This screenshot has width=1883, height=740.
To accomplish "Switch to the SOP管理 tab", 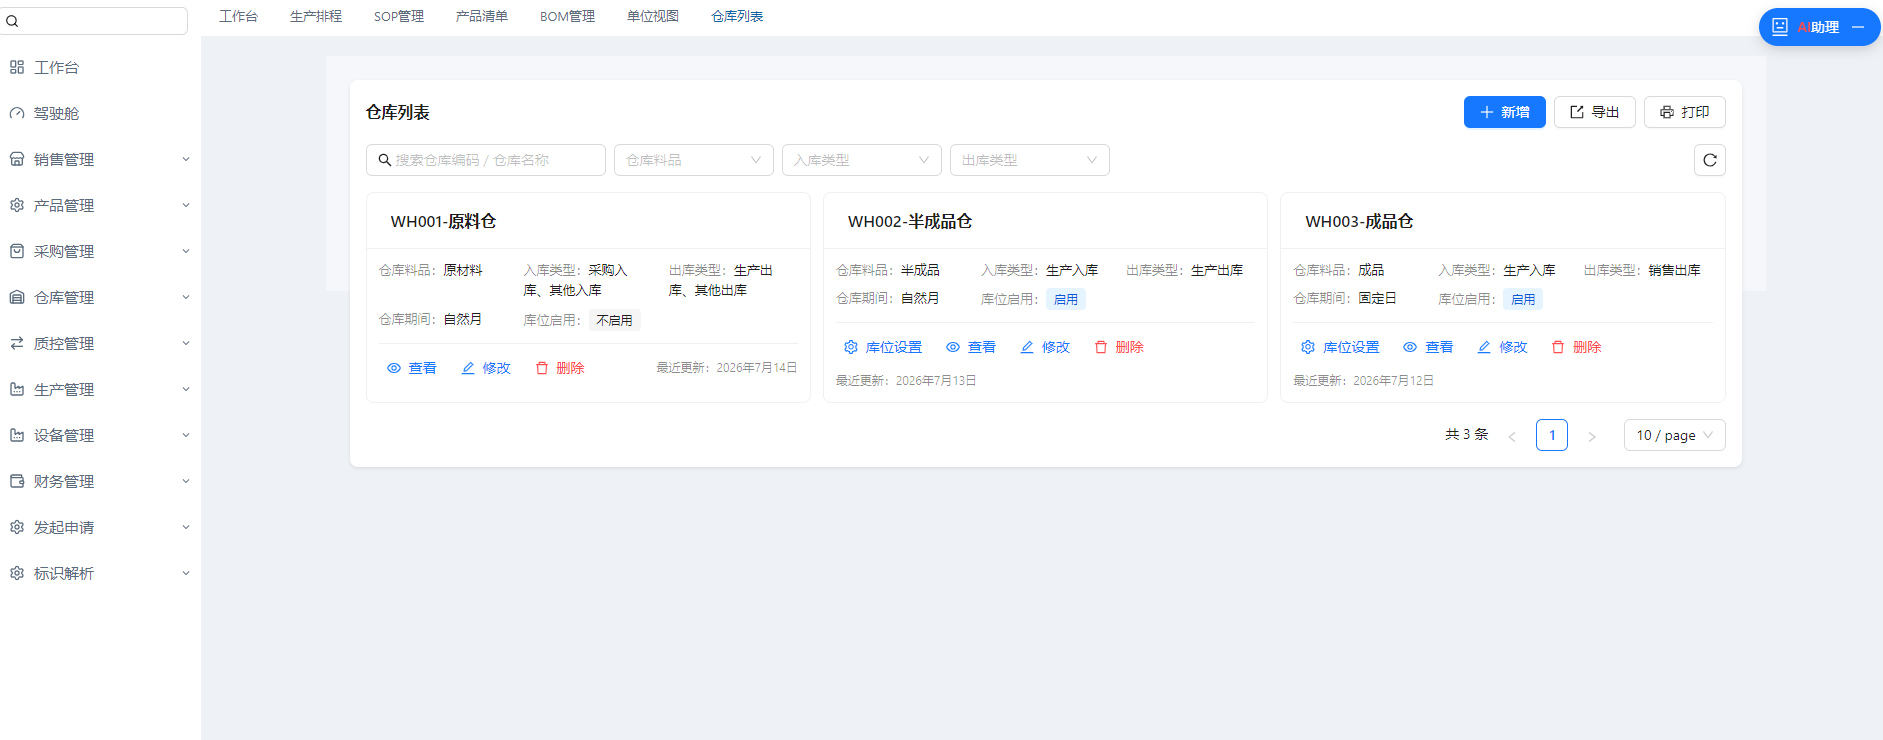I will click(x=399, y=16).
